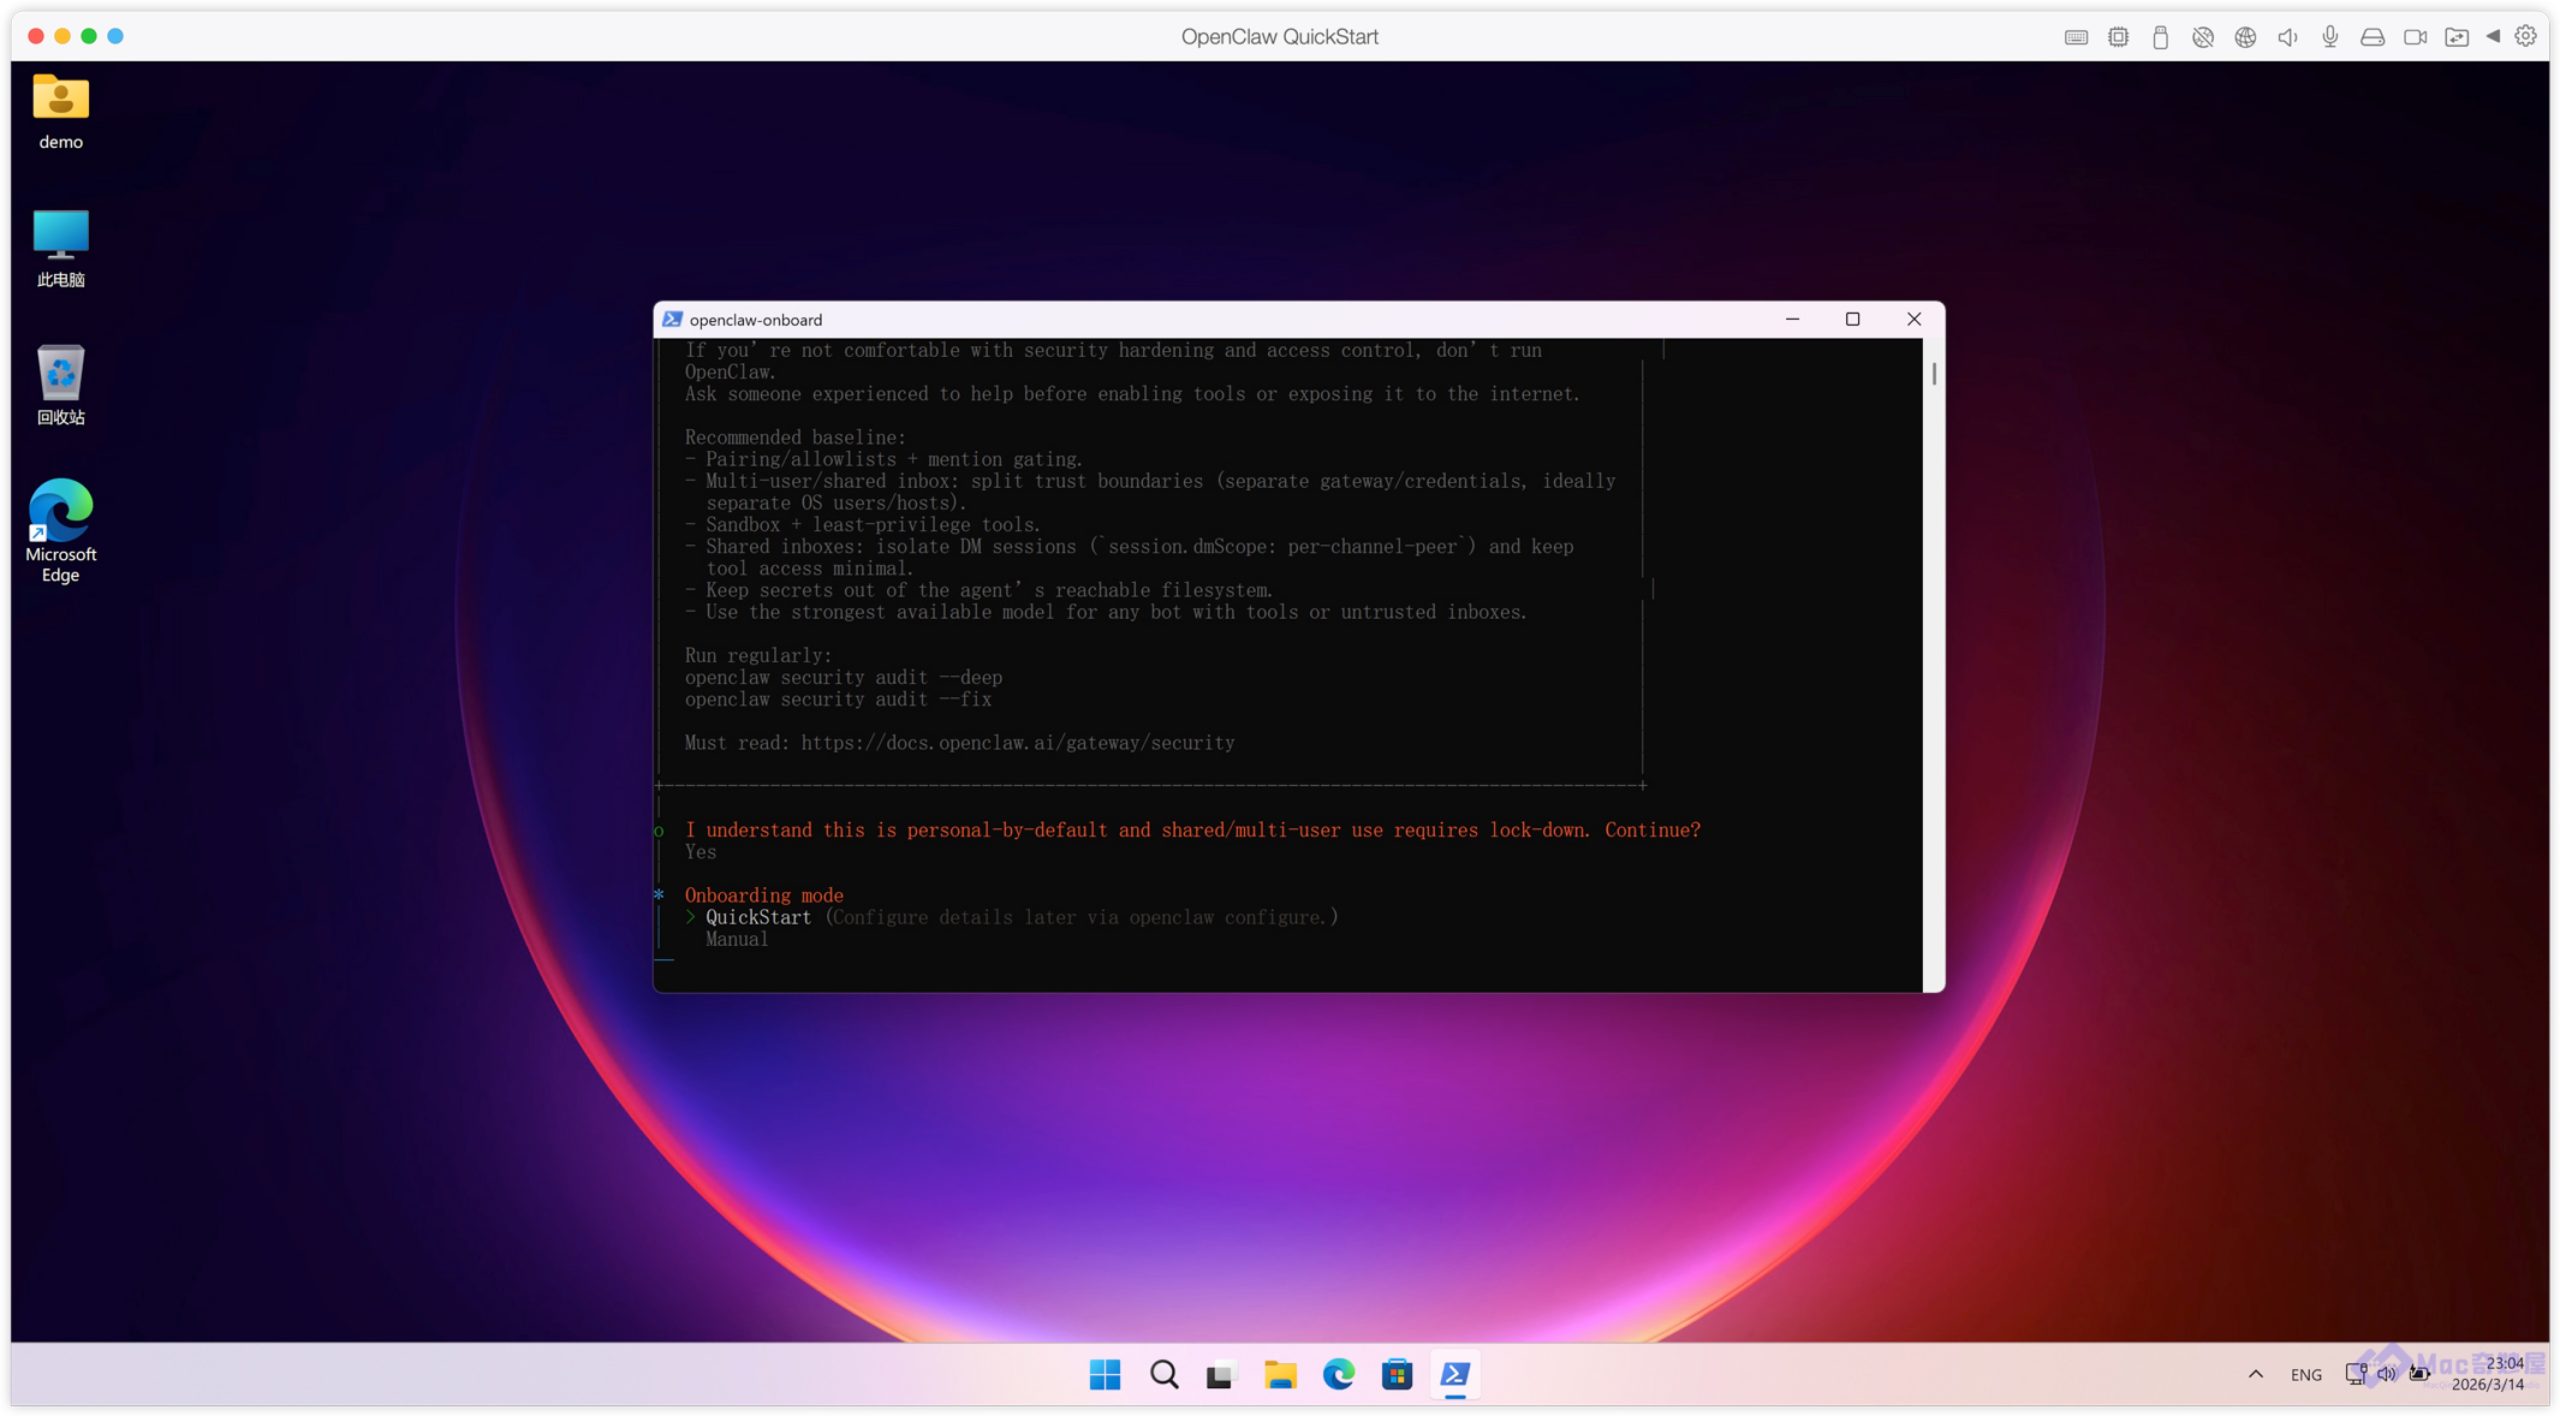This screenshot has height=1416, width=2560.
Task: Open the hard disk drive icon
Action: 2372,37
